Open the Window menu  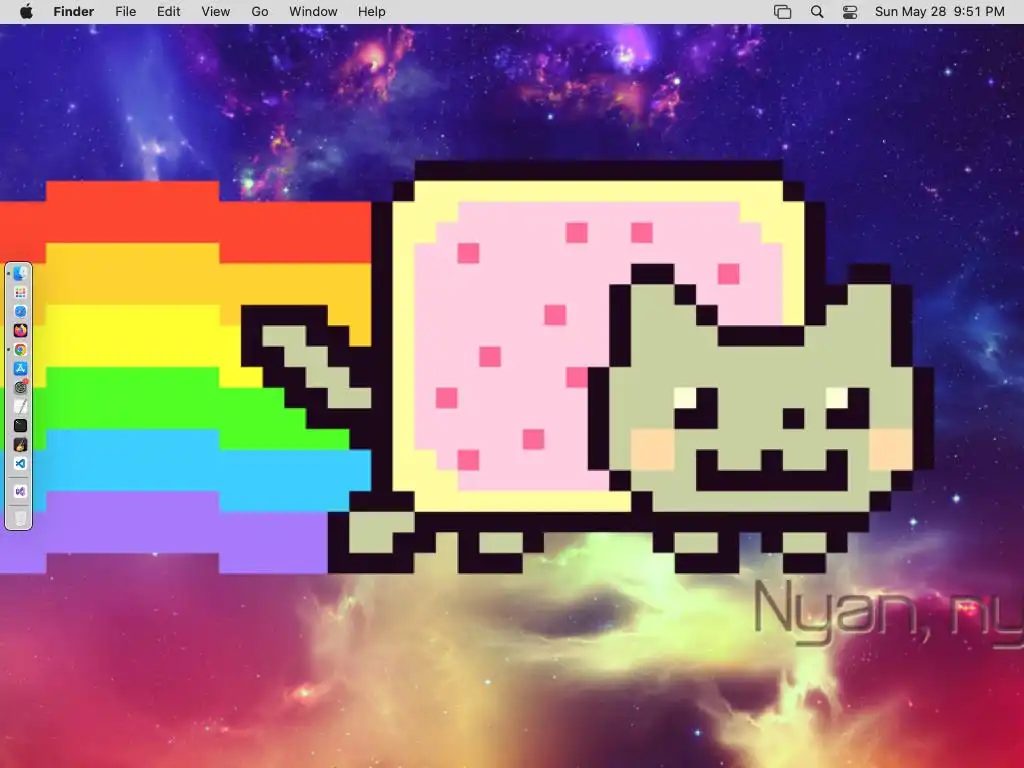(x=313, y=12)
